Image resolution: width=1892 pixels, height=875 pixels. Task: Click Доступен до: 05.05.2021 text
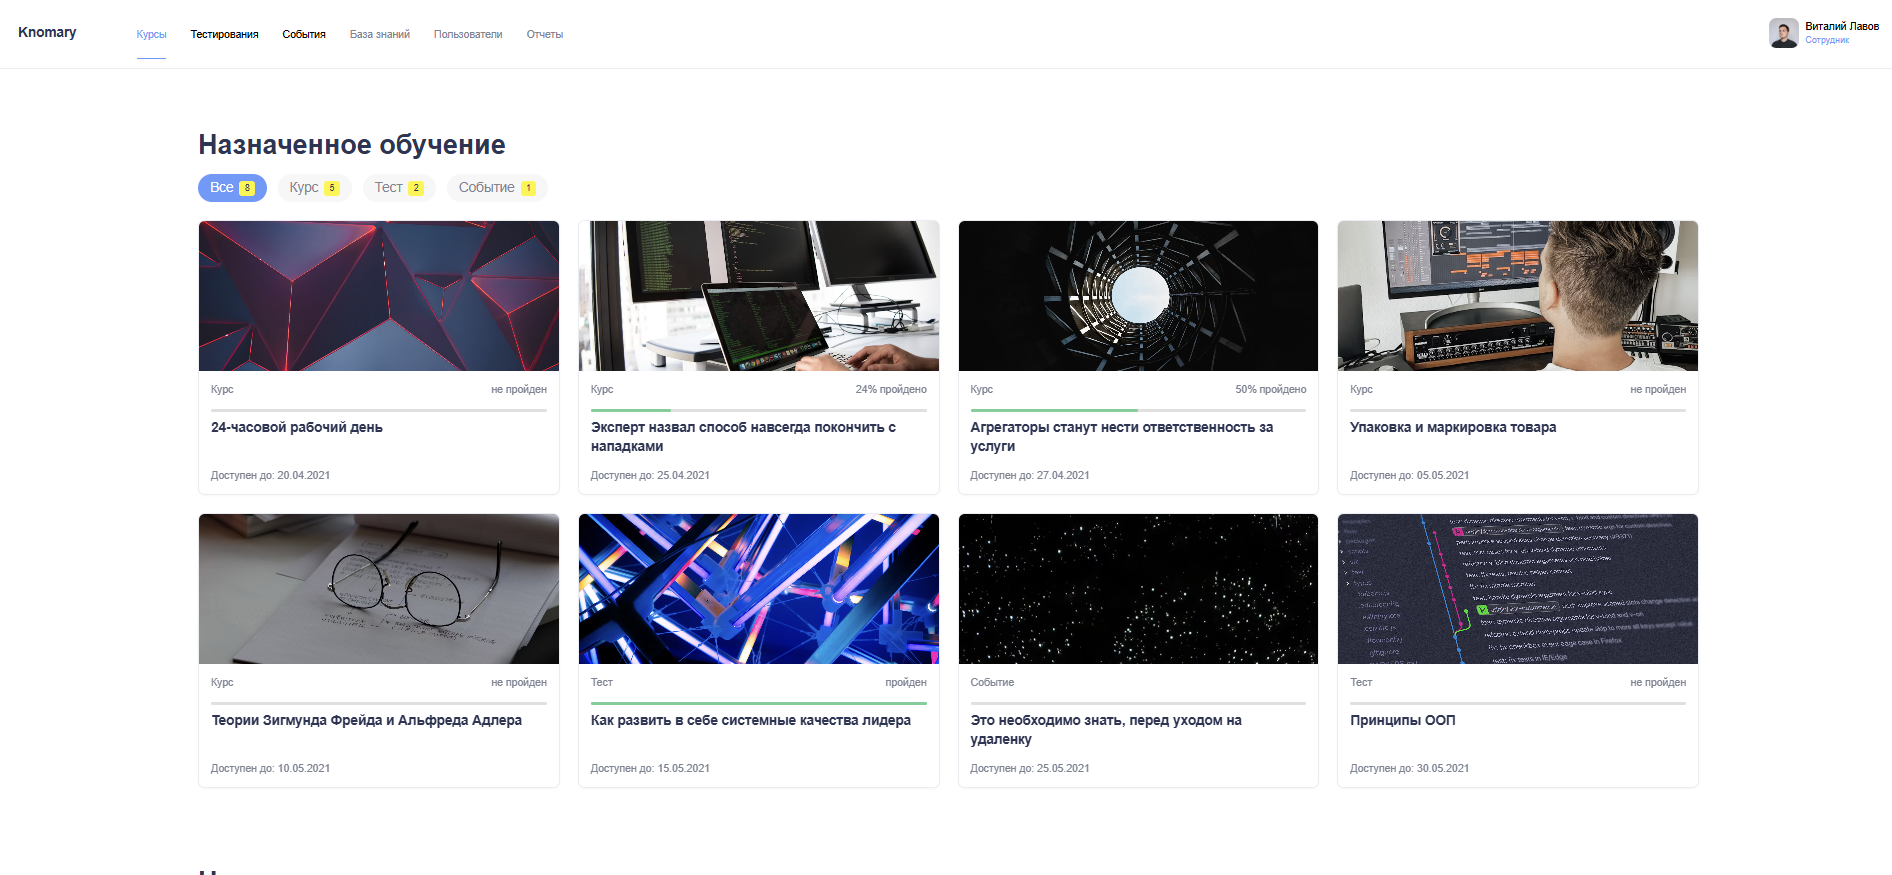(x=1409, y=475)
